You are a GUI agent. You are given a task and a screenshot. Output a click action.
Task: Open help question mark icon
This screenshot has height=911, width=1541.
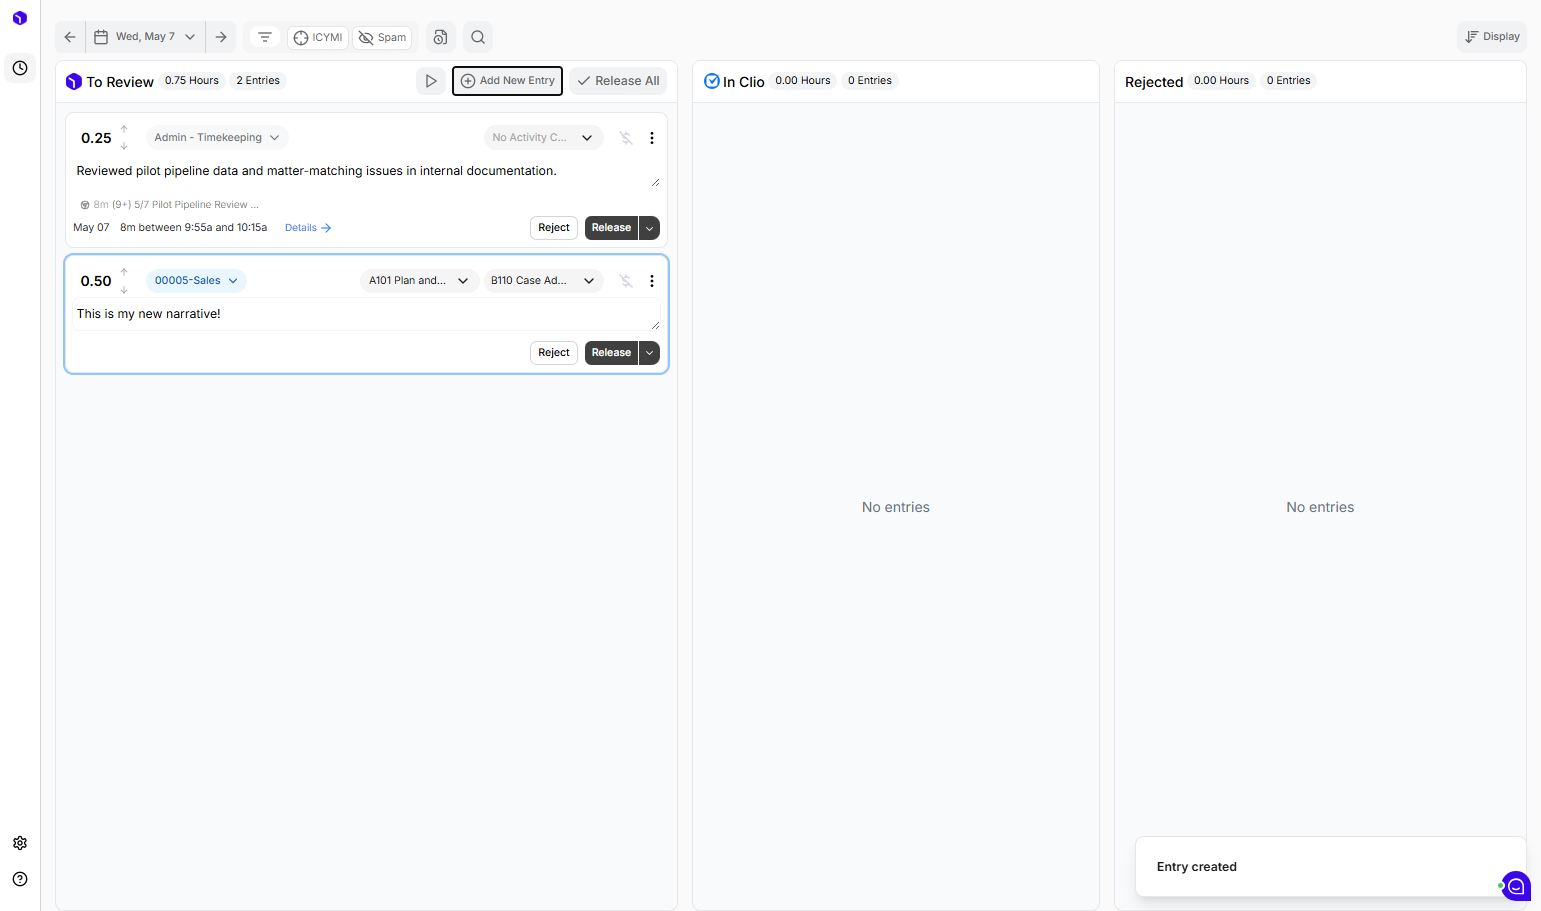20,879
